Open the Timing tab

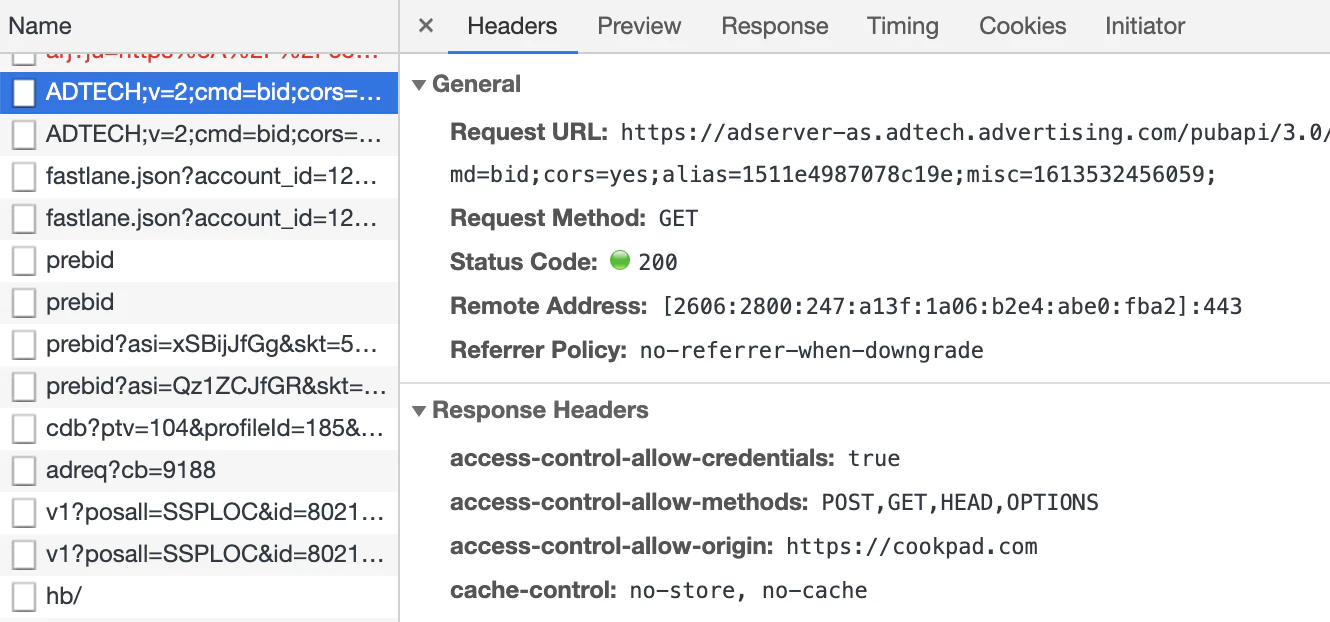point(903,26)
